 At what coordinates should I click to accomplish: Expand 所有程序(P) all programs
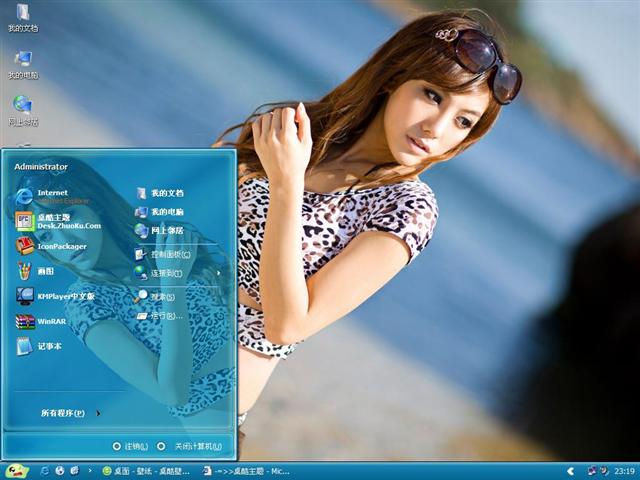[70, 413]
